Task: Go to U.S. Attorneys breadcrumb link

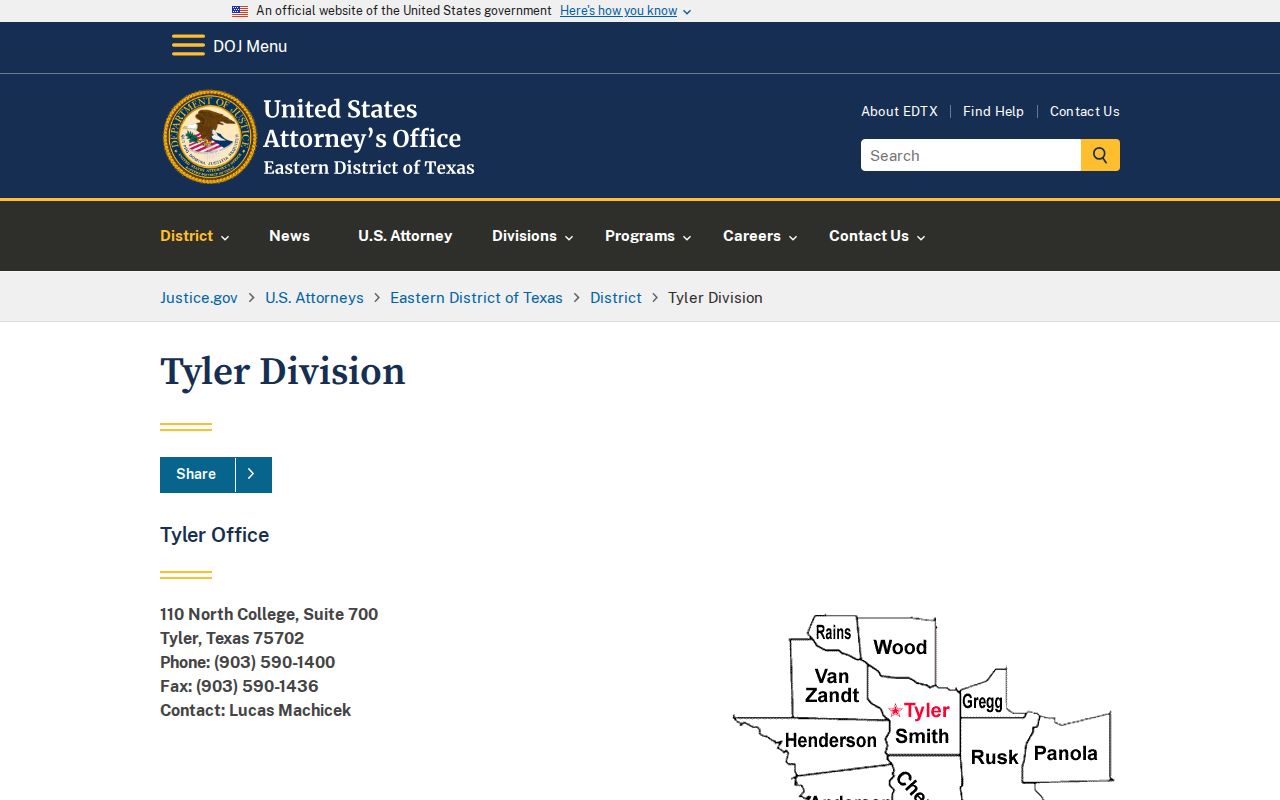Action: 314,297
